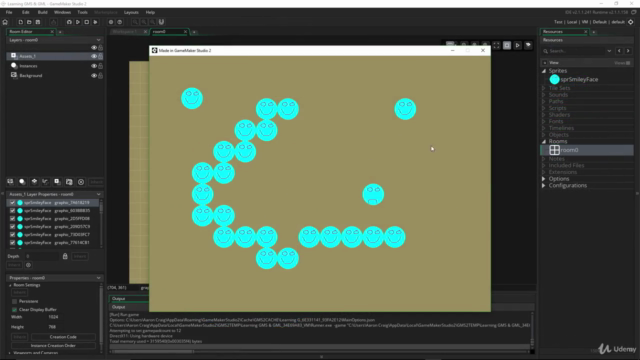Delete selected layer with circled X icon
The height and width of the screenshot is (360, 640).
point(81,182)
